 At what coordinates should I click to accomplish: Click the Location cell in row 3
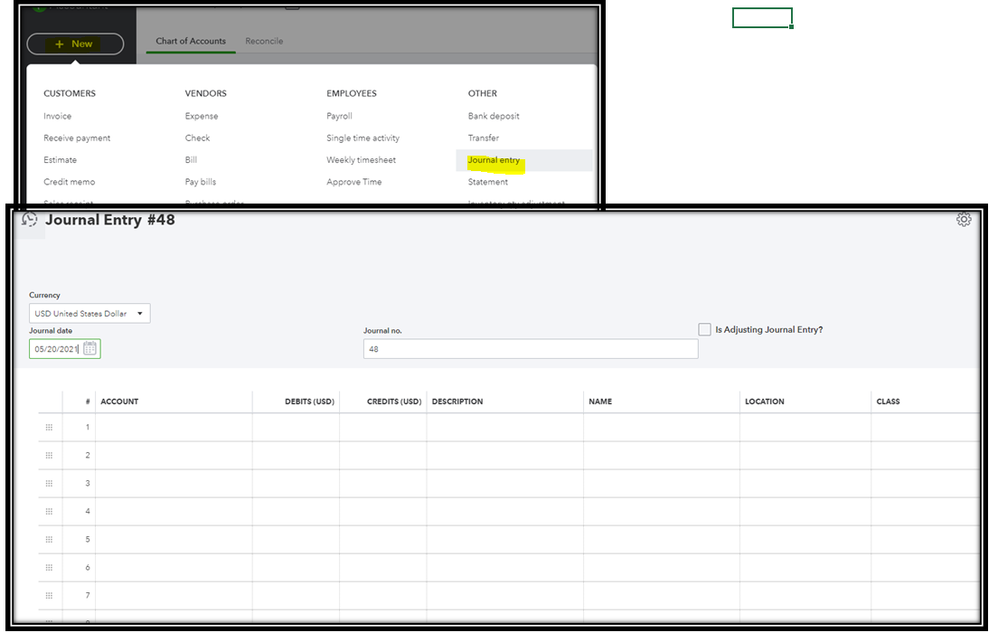click(806, 483)
